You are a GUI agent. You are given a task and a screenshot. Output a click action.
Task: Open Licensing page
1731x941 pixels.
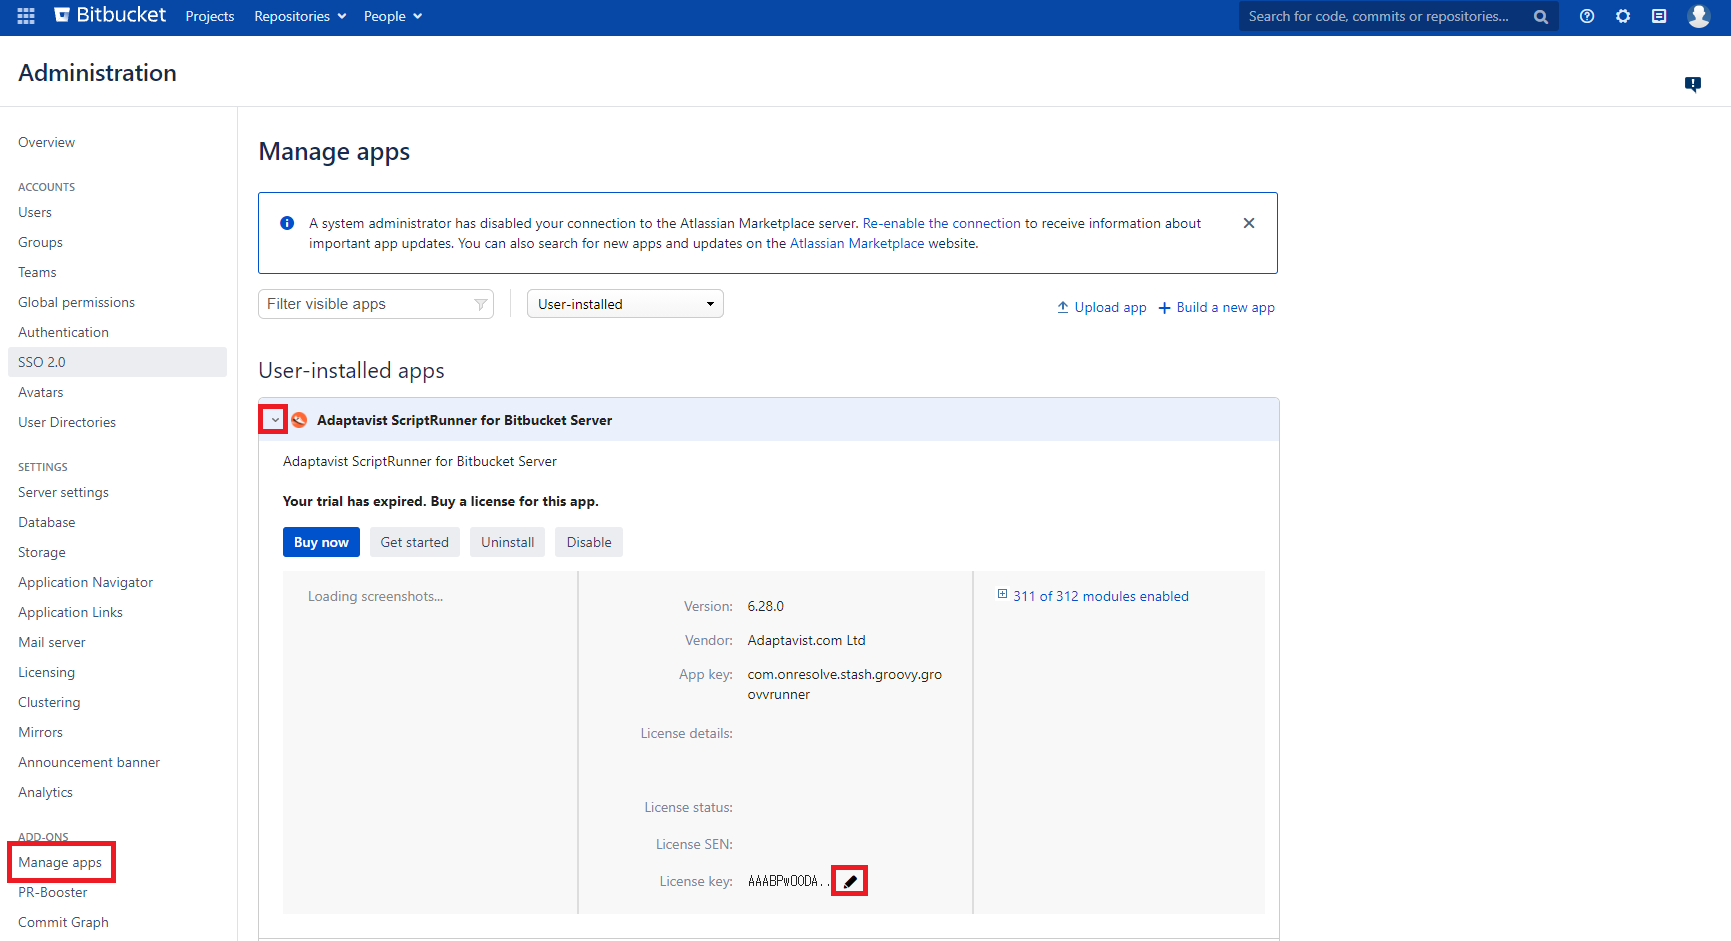[x=46, y=672]
